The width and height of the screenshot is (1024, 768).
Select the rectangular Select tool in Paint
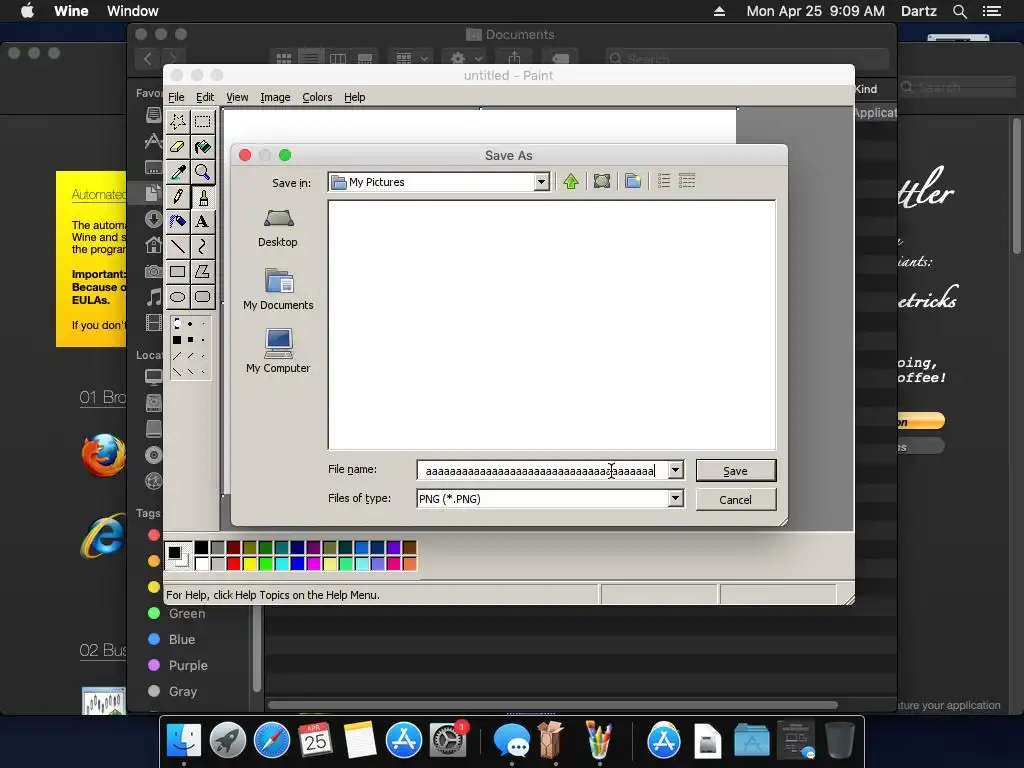pyautogui.click(x=202, y=121)
